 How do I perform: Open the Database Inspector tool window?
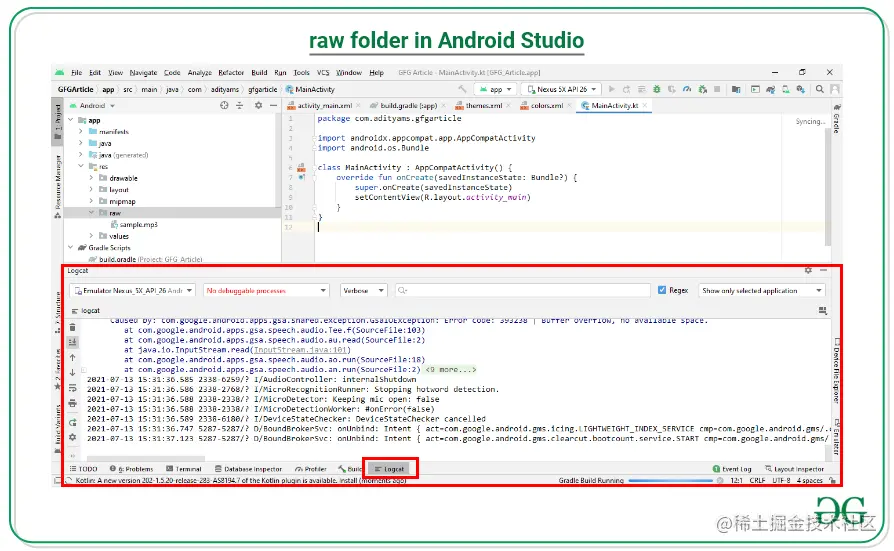[249, 469]
